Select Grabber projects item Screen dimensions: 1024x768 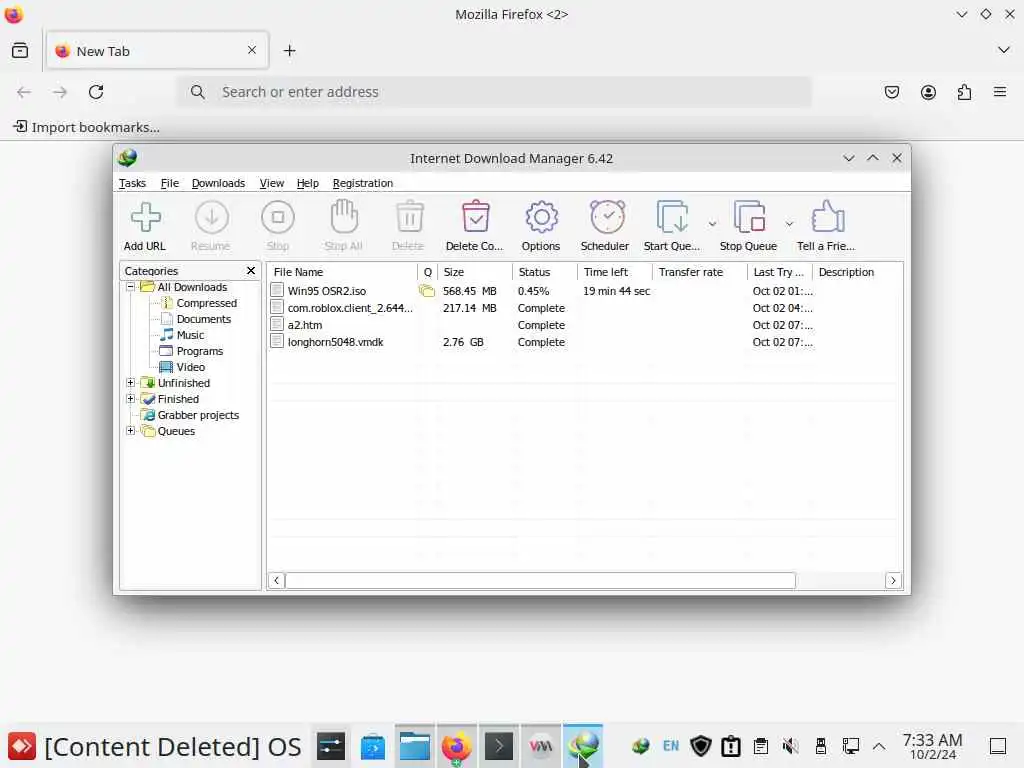click(x=198, y=415)
